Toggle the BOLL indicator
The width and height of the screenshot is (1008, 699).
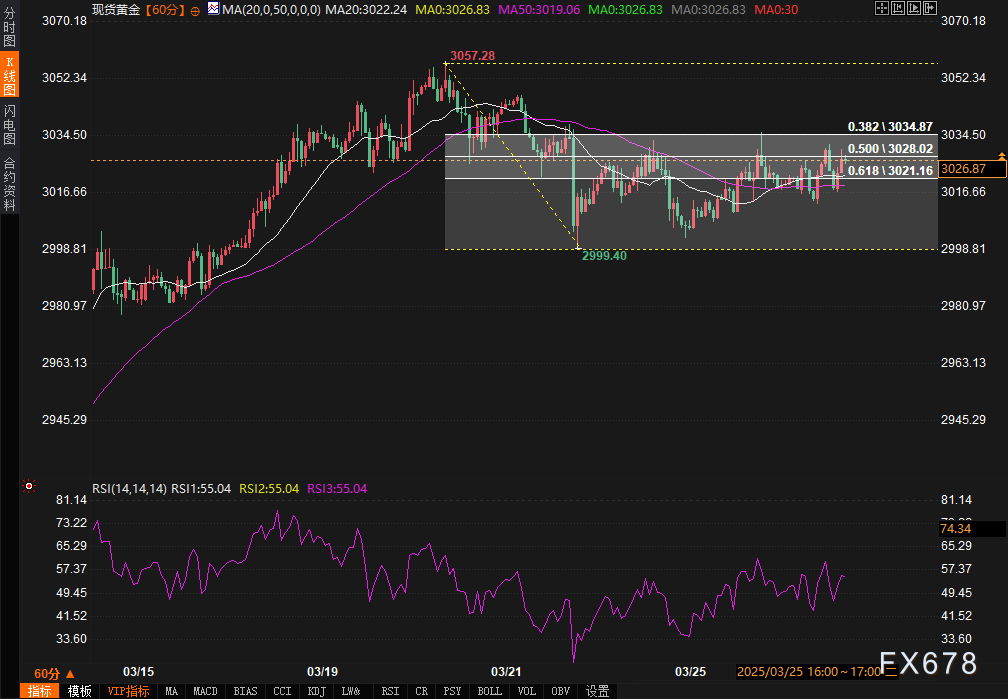click(489, 691)
